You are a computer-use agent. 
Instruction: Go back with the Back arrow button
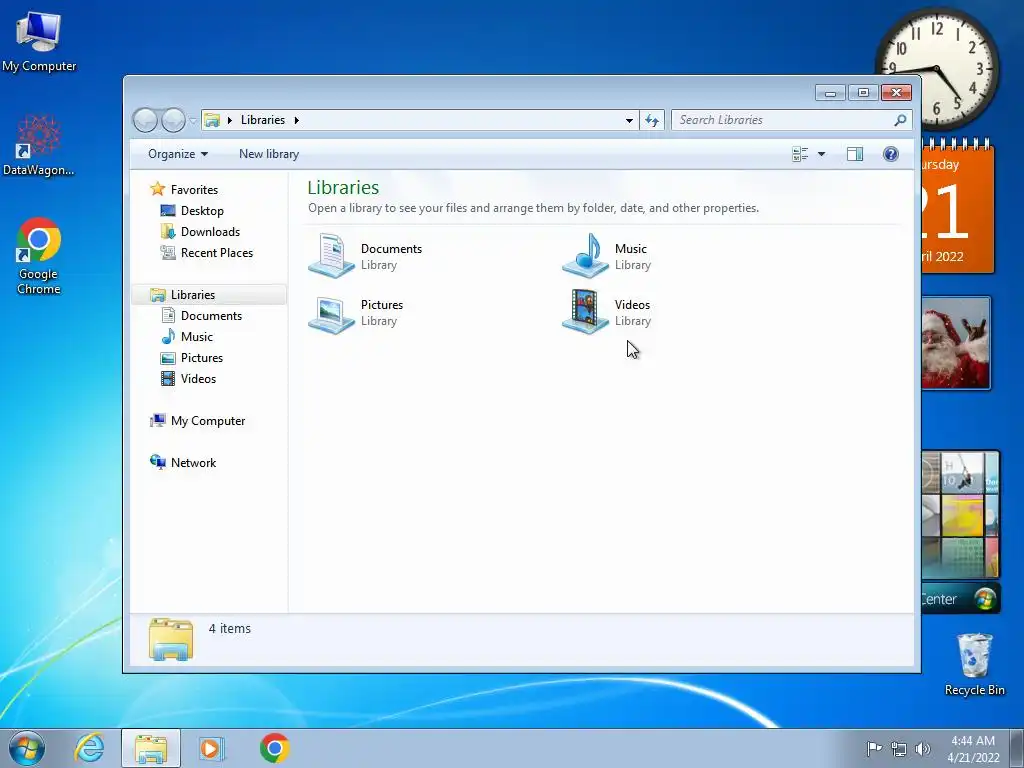point(145,120)
